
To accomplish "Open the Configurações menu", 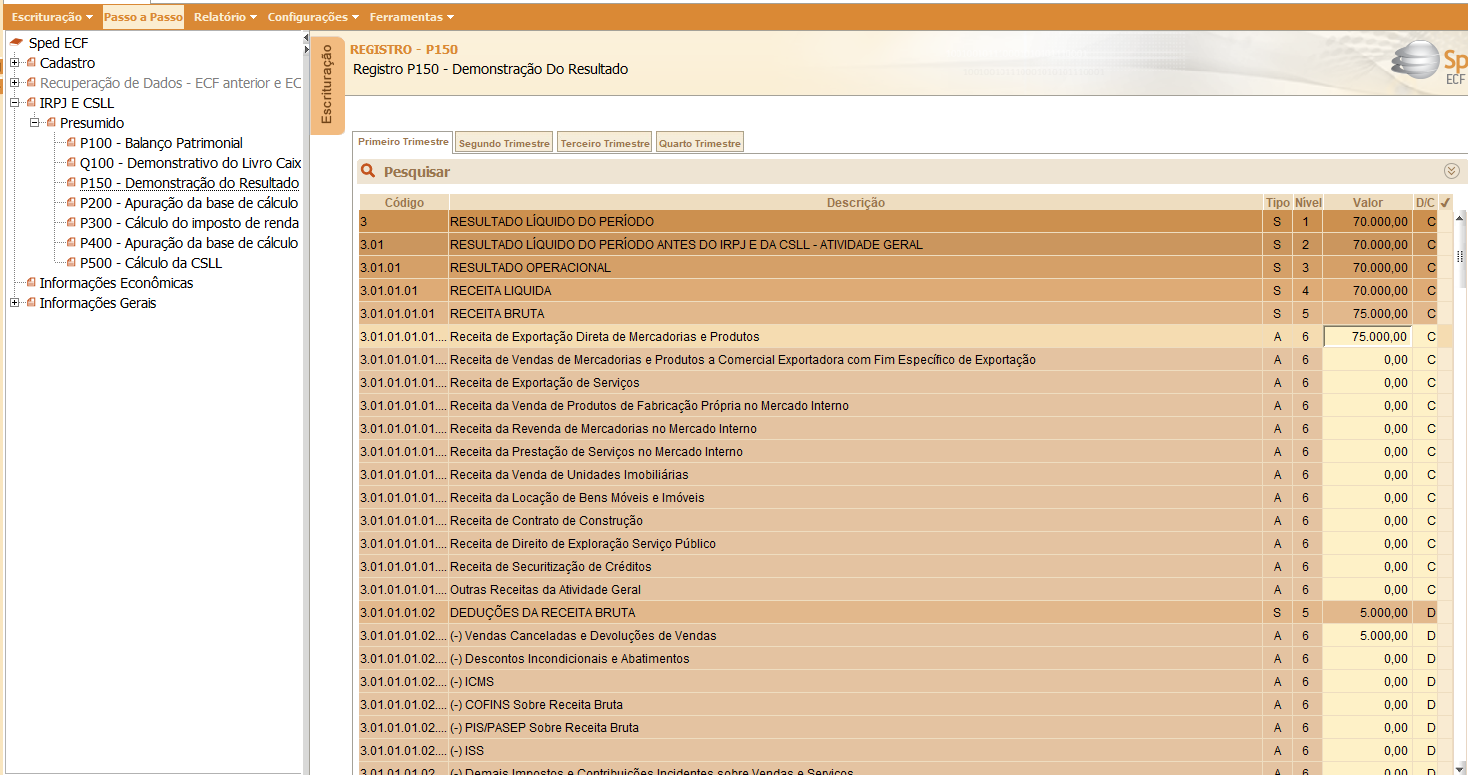I will click(314, 17).
